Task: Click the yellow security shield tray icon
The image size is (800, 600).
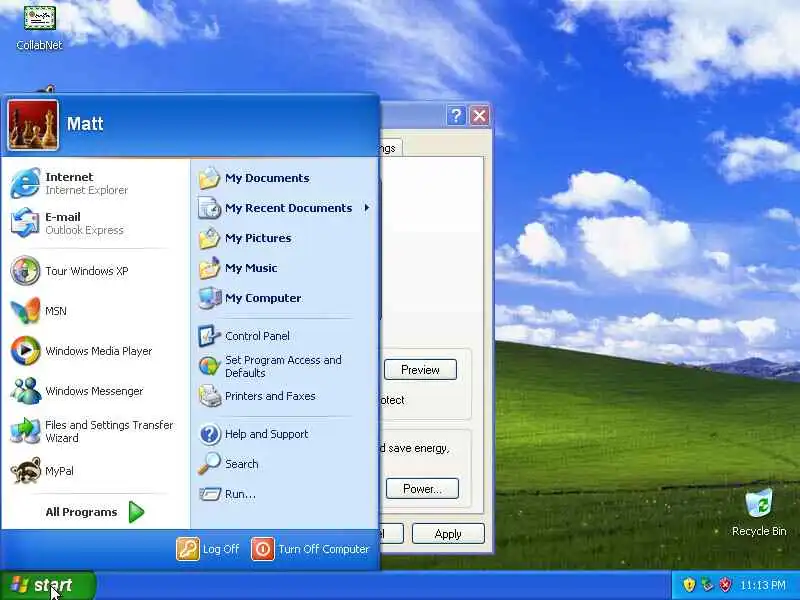Action: tap(689, 585)
